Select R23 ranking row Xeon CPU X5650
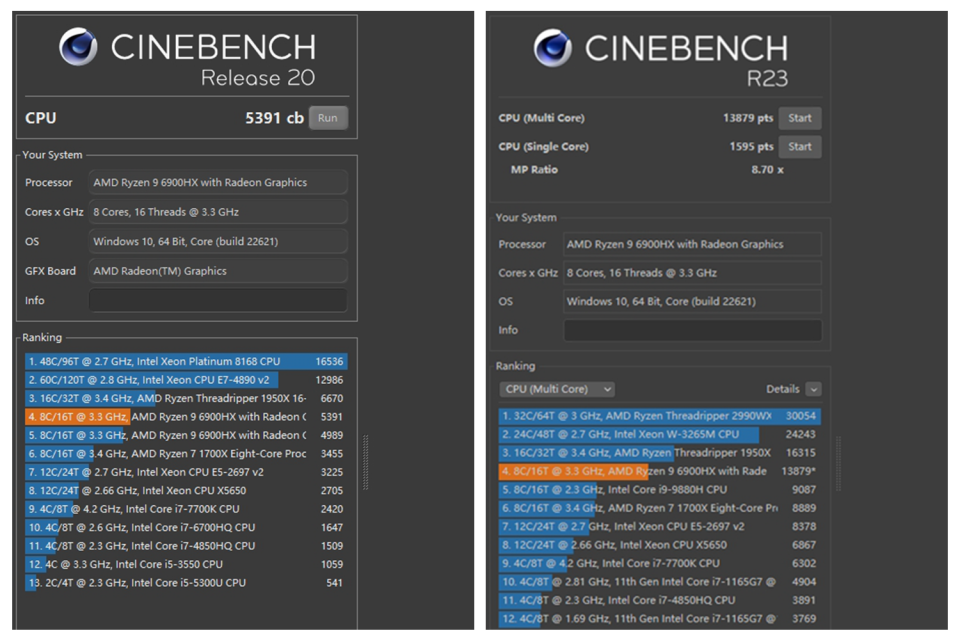Viewport: 960px width, 640px height. click(660, 544)
